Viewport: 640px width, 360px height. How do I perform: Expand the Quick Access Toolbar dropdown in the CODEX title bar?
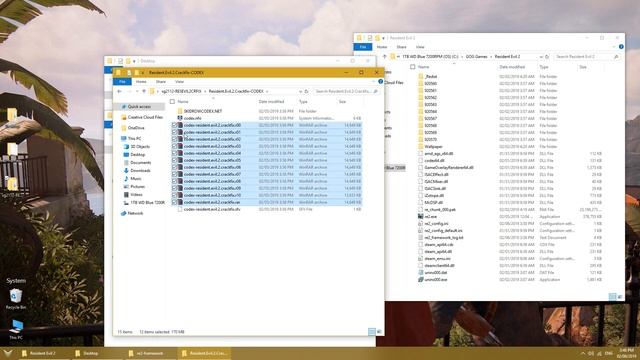[142, 73]
